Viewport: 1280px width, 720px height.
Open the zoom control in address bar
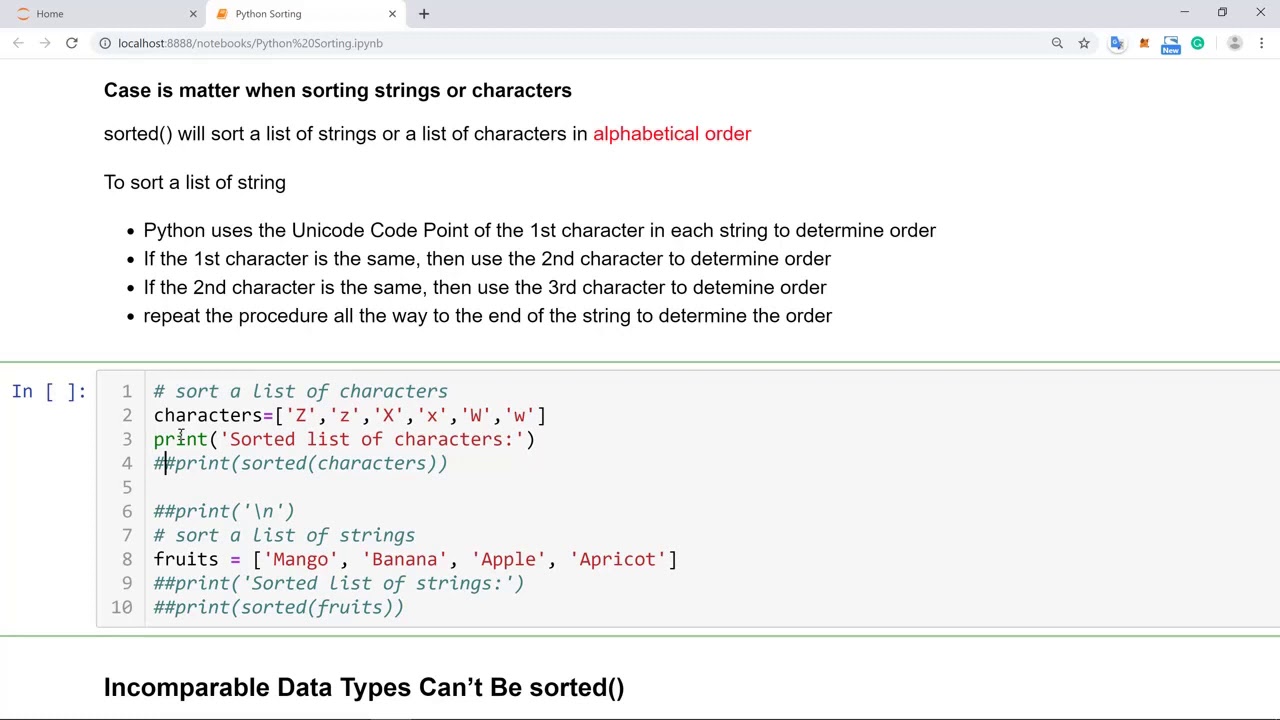click(x=1057, y=43)
